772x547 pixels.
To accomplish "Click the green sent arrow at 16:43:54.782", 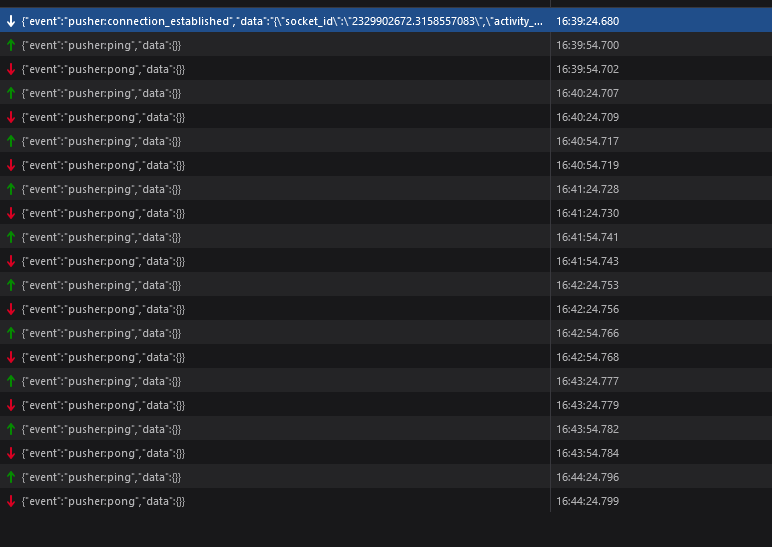I will coord(11,429).
